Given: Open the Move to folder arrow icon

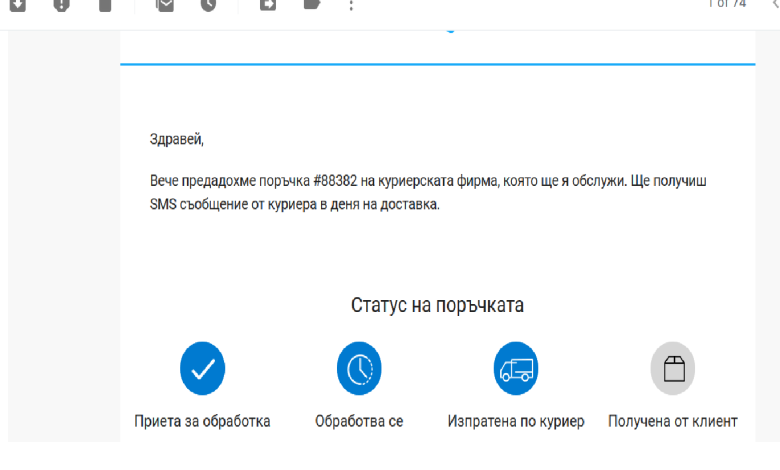Looking at the screenshot, I should [x=268, y=5].
